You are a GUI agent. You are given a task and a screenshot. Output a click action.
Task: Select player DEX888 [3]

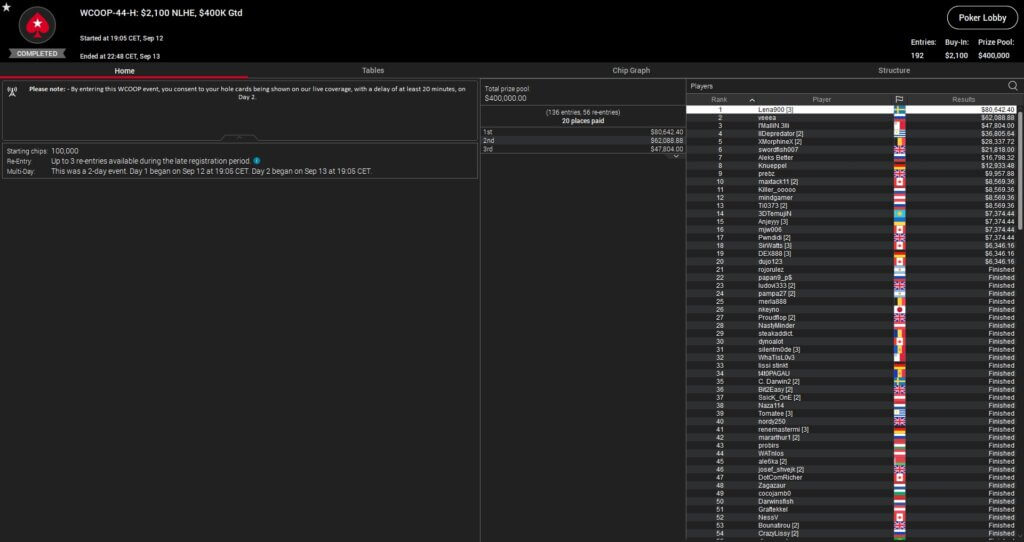coord(852,253)
